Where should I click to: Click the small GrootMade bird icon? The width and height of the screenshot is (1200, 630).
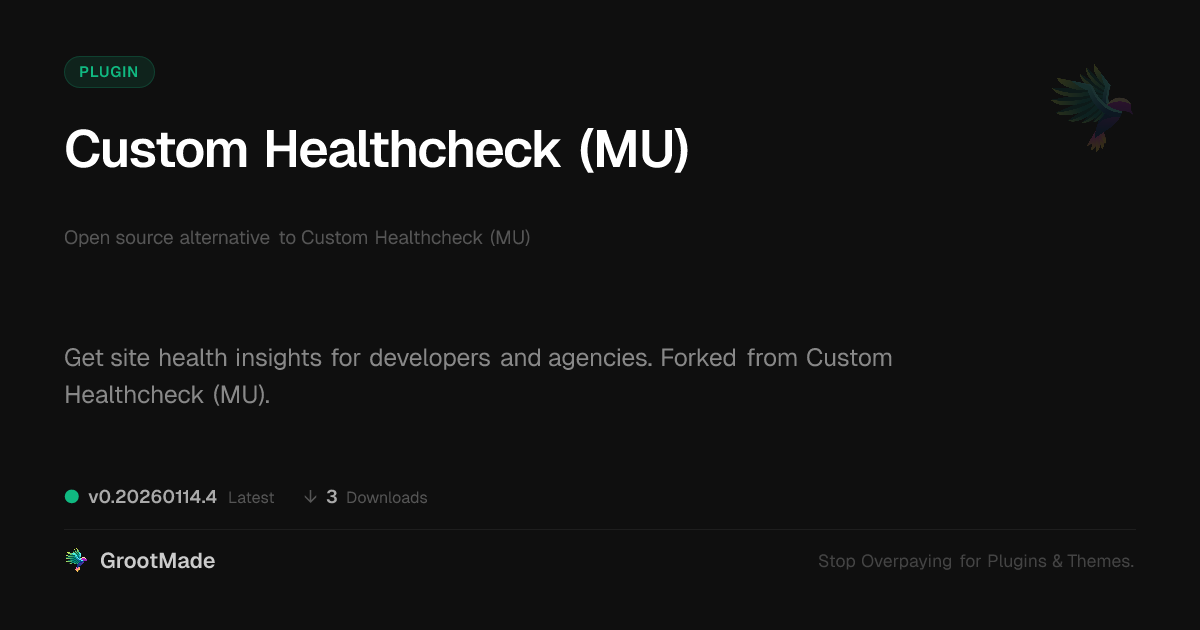coord(75,561)
